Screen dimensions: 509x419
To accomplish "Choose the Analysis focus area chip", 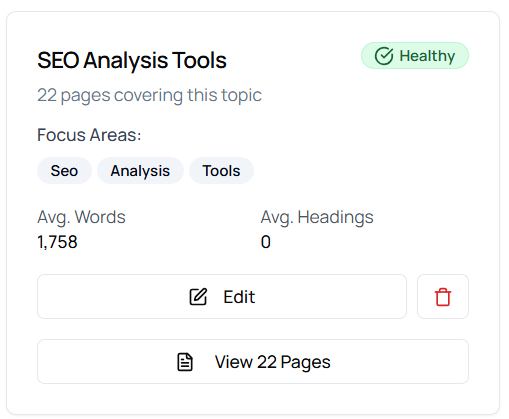I will click(140, 171).
